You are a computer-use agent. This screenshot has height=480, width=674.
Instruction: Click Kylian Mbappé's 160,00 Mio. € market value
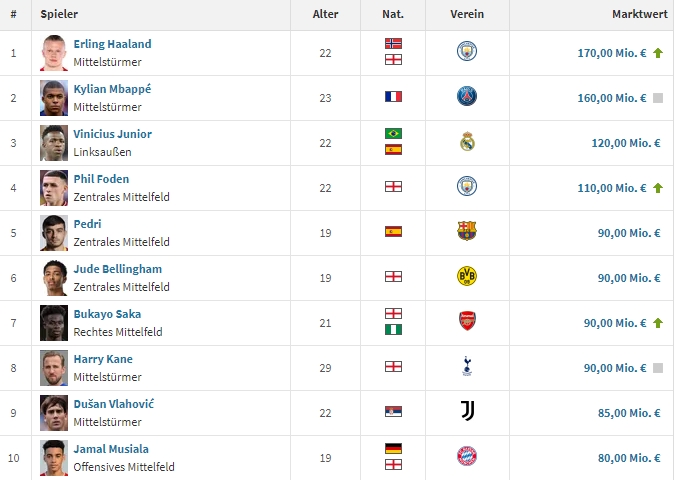click(612, 98)
